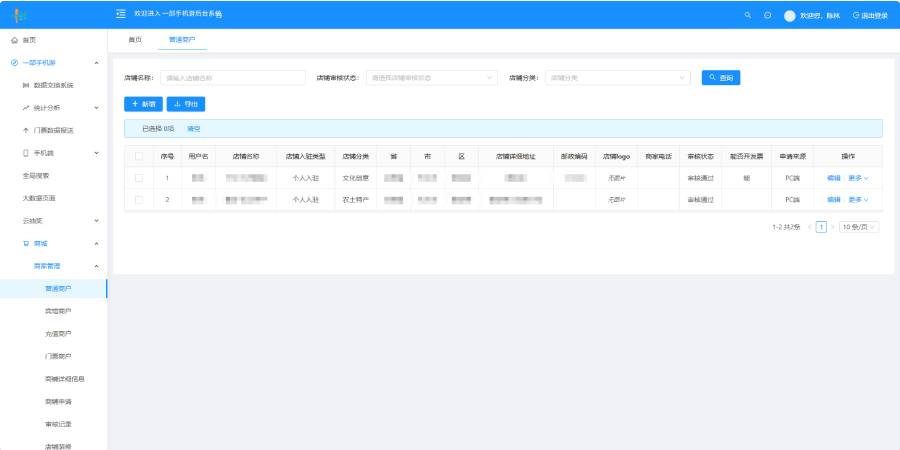Check the checkbox for row 2

click(139, 200)
